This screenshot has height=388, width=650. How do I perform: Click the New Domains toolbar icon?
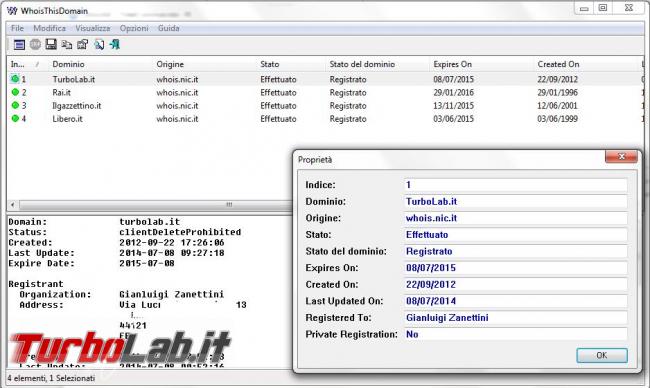pos(19,44)
